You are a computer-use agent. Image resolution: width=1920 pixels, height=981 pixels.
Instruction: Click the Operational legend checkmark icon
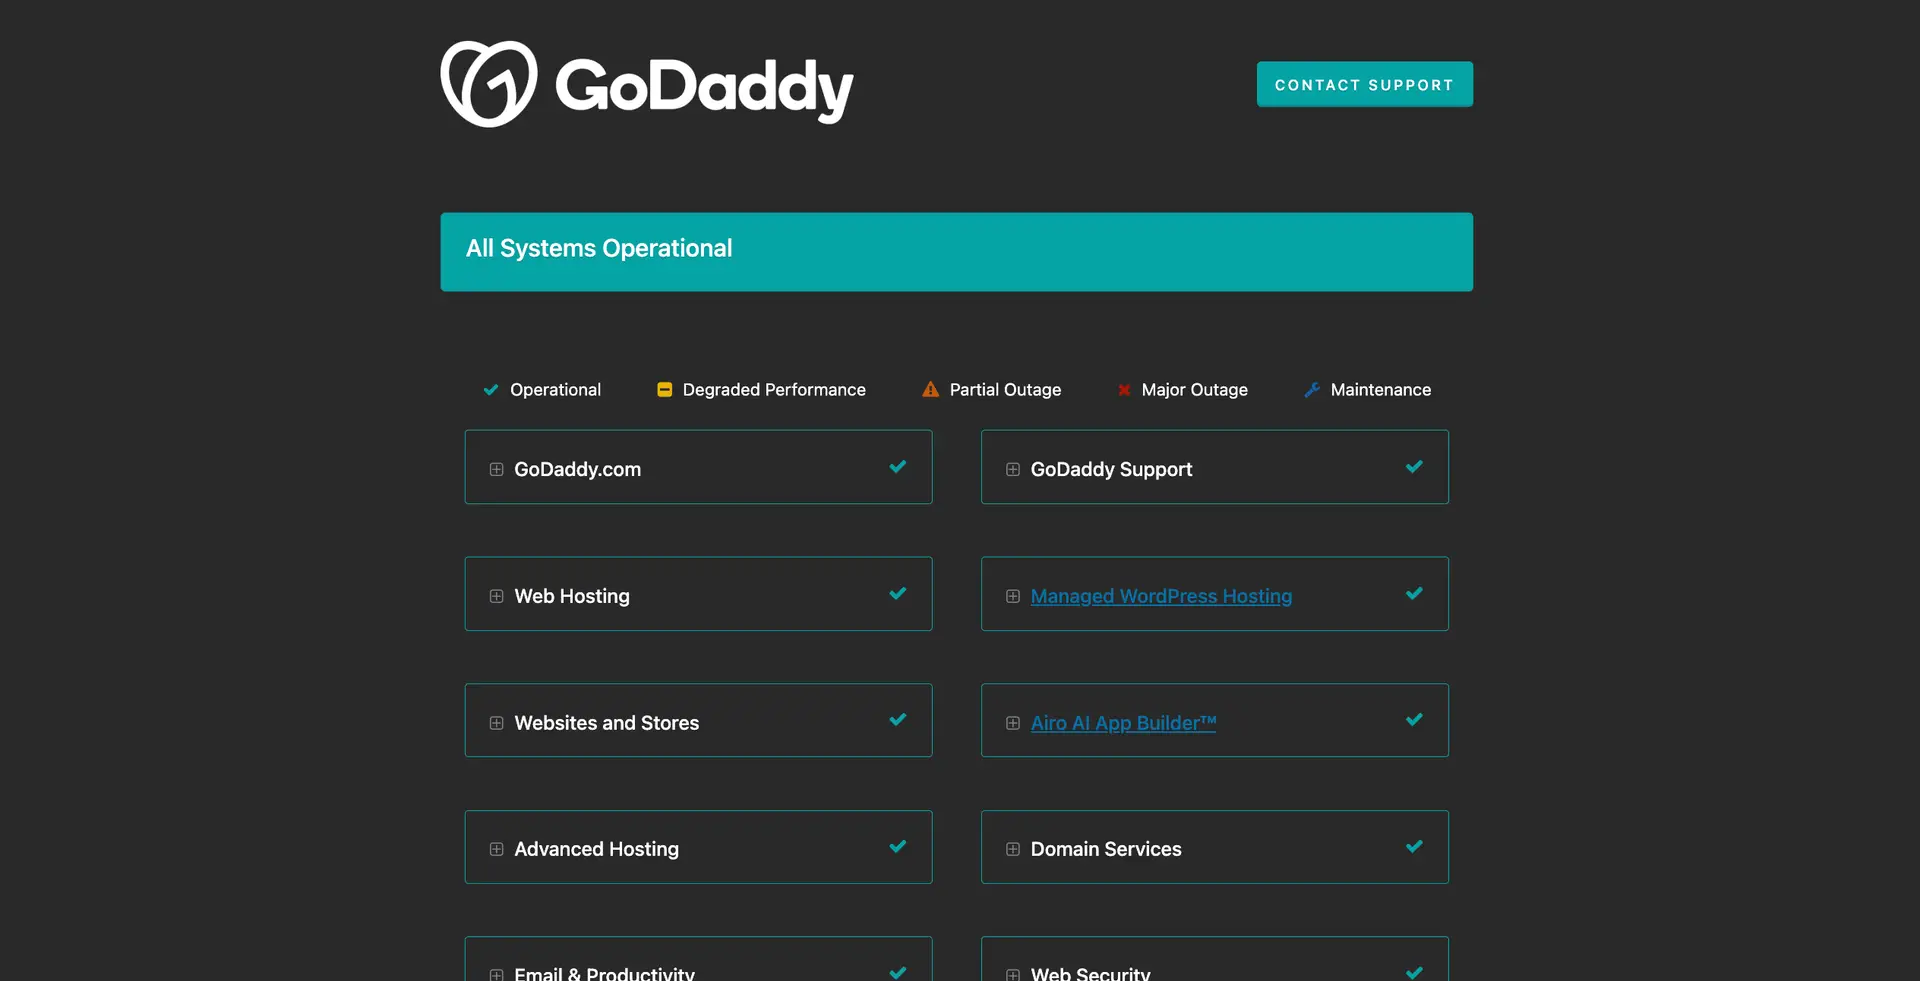point(491,390)
